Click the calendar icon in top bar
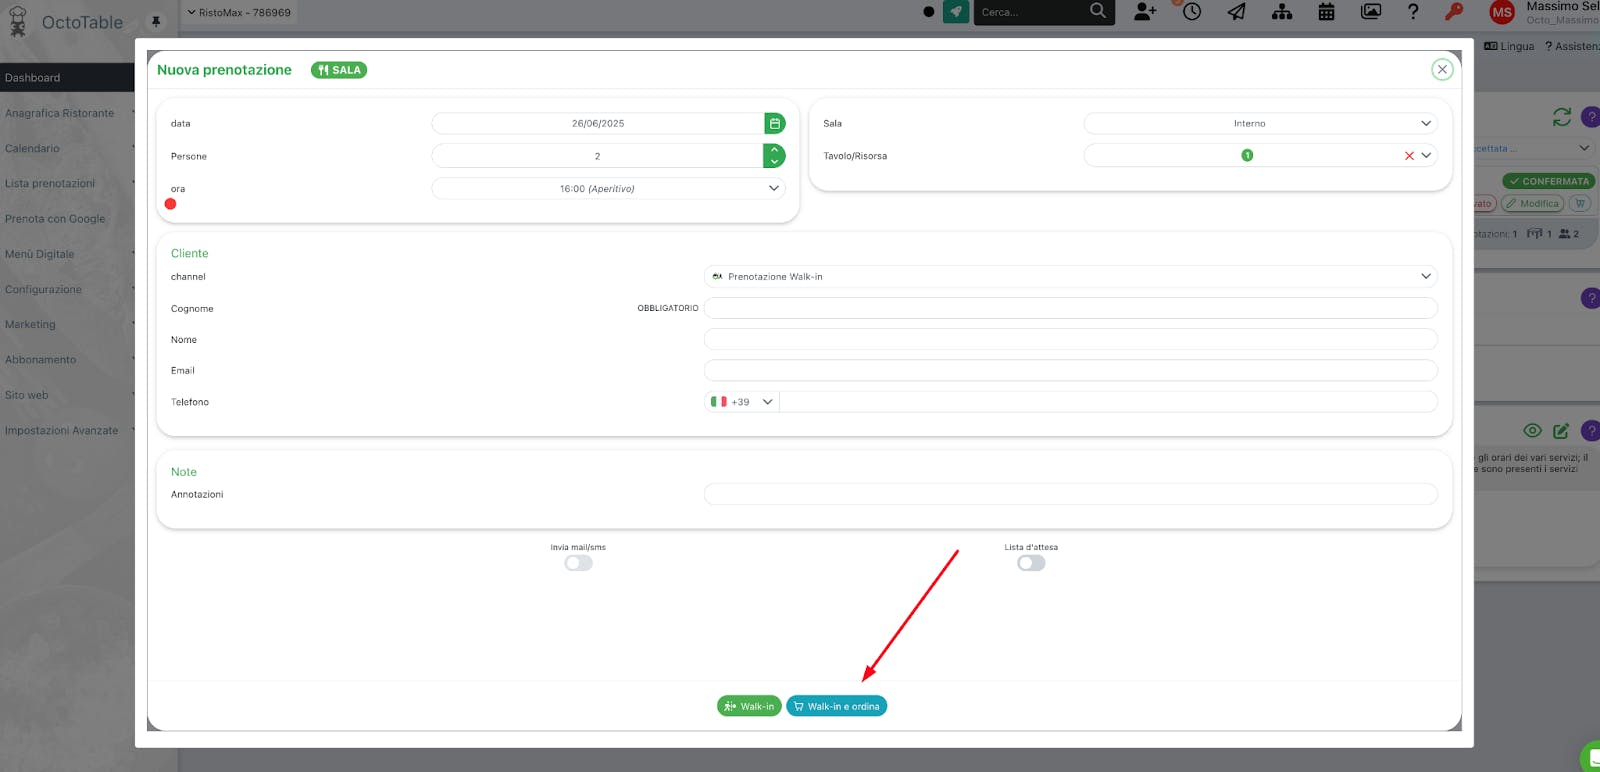The width and height of the screenshot is (1600, 772). (x=1326, y=12)
